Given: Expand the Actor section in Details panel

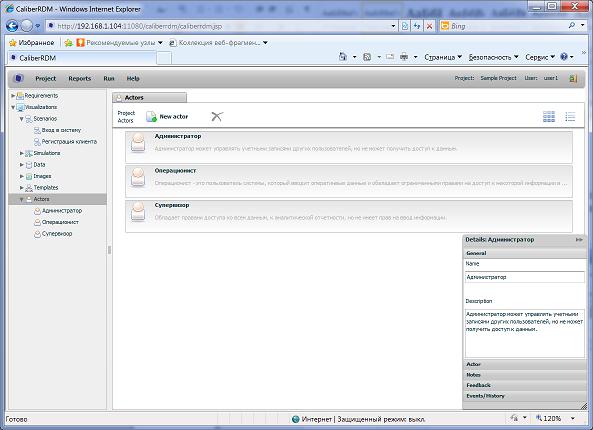Looking at the screenshot, I should pyautogui.click(x=524, y=364).
